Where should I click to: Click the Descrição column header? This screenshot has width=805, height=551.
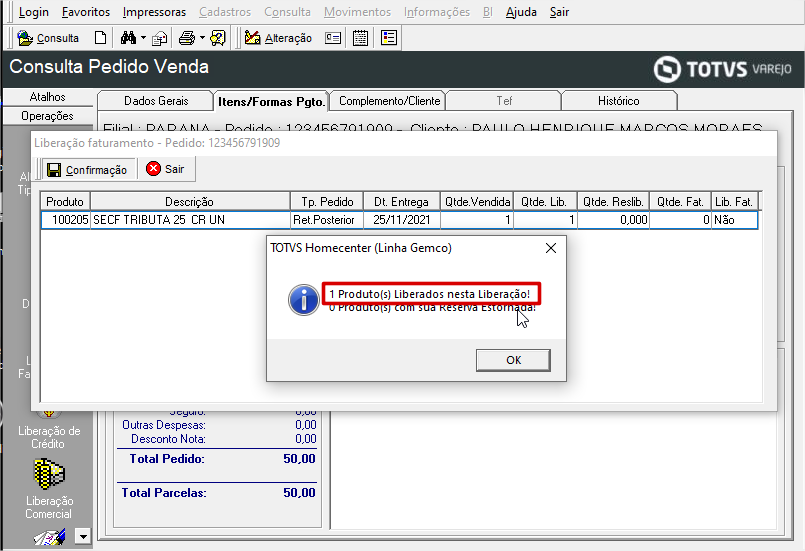tap(189, 202)
